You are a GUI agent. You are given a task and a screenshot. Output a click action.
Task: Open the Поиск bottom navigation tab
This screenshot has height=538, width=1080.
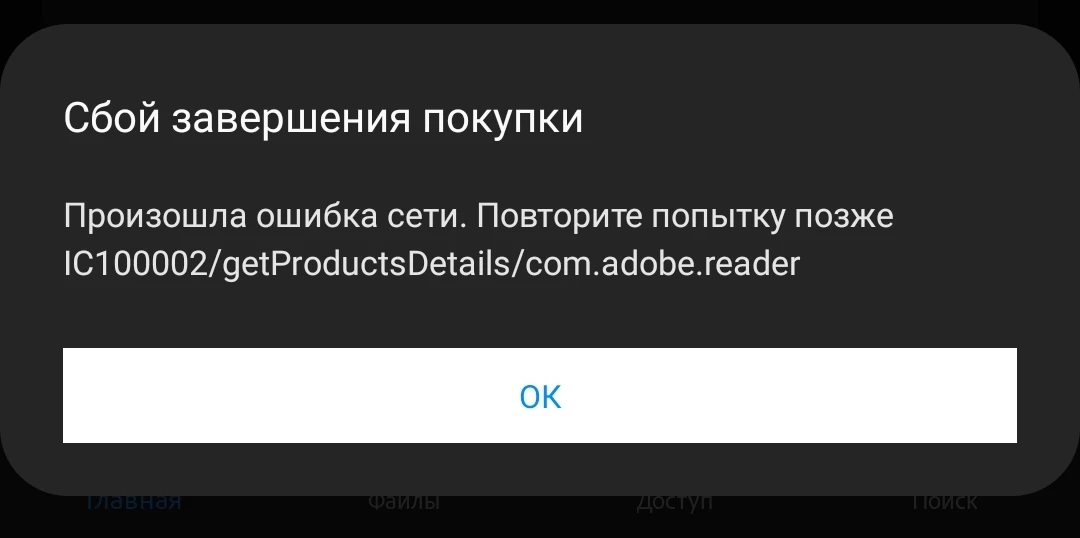point(944,502)
